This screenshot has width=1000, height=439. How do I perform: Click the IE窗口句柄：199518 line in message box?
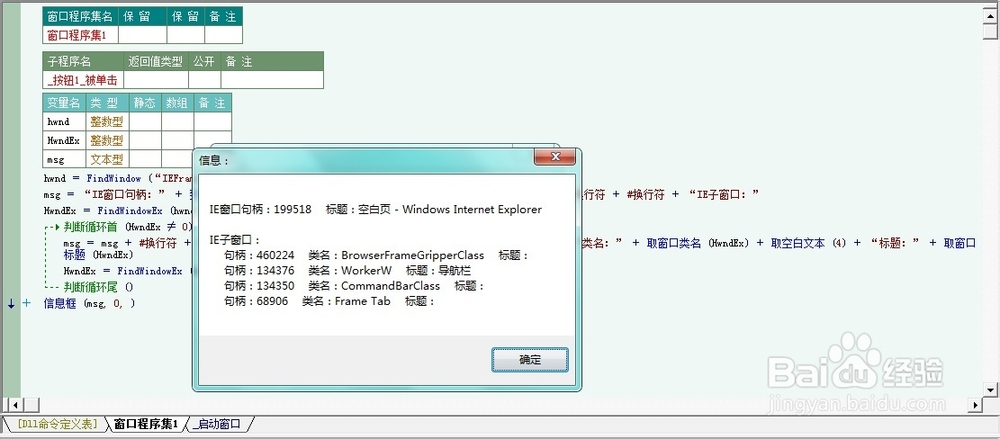[x=376, y=209]
